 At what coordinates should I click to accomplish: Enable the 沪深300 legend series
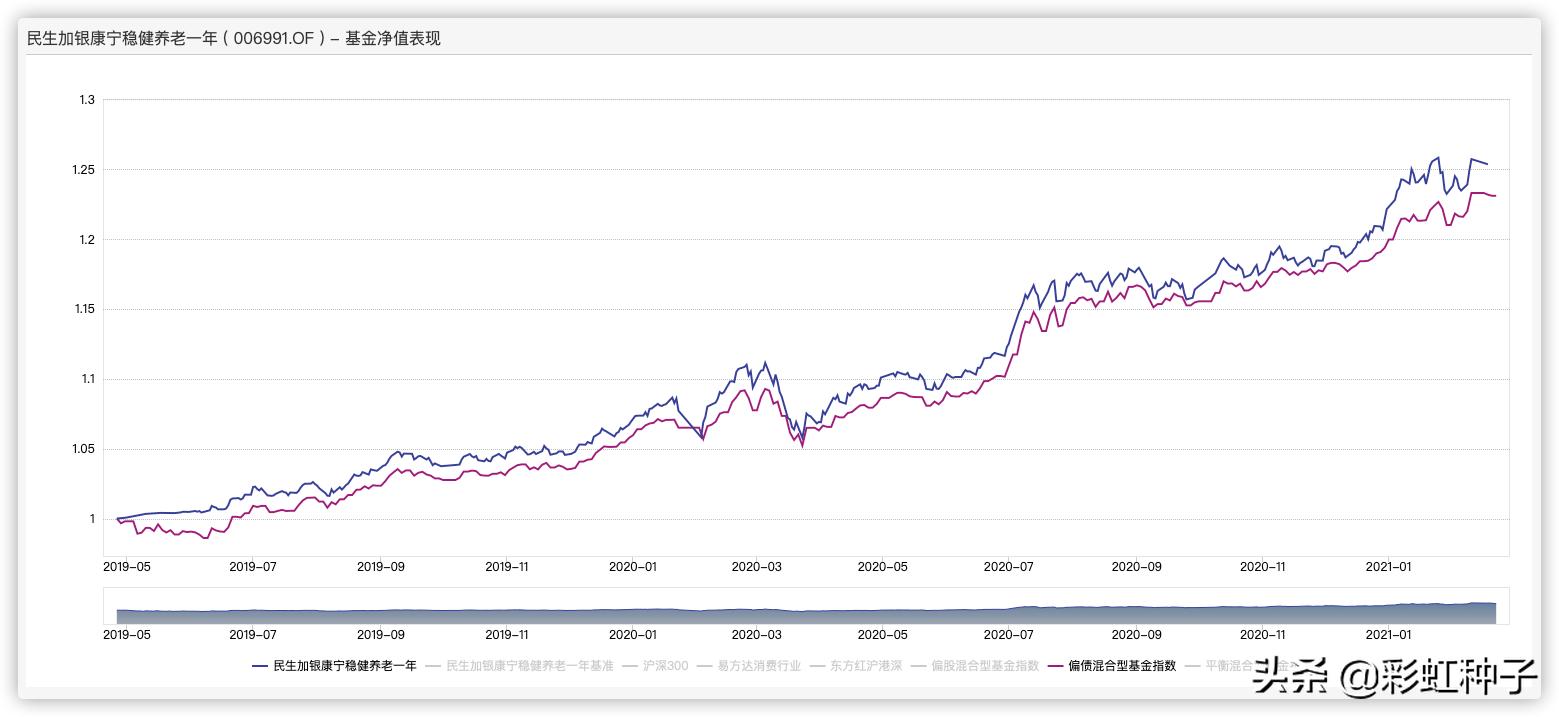coord(655,665)
